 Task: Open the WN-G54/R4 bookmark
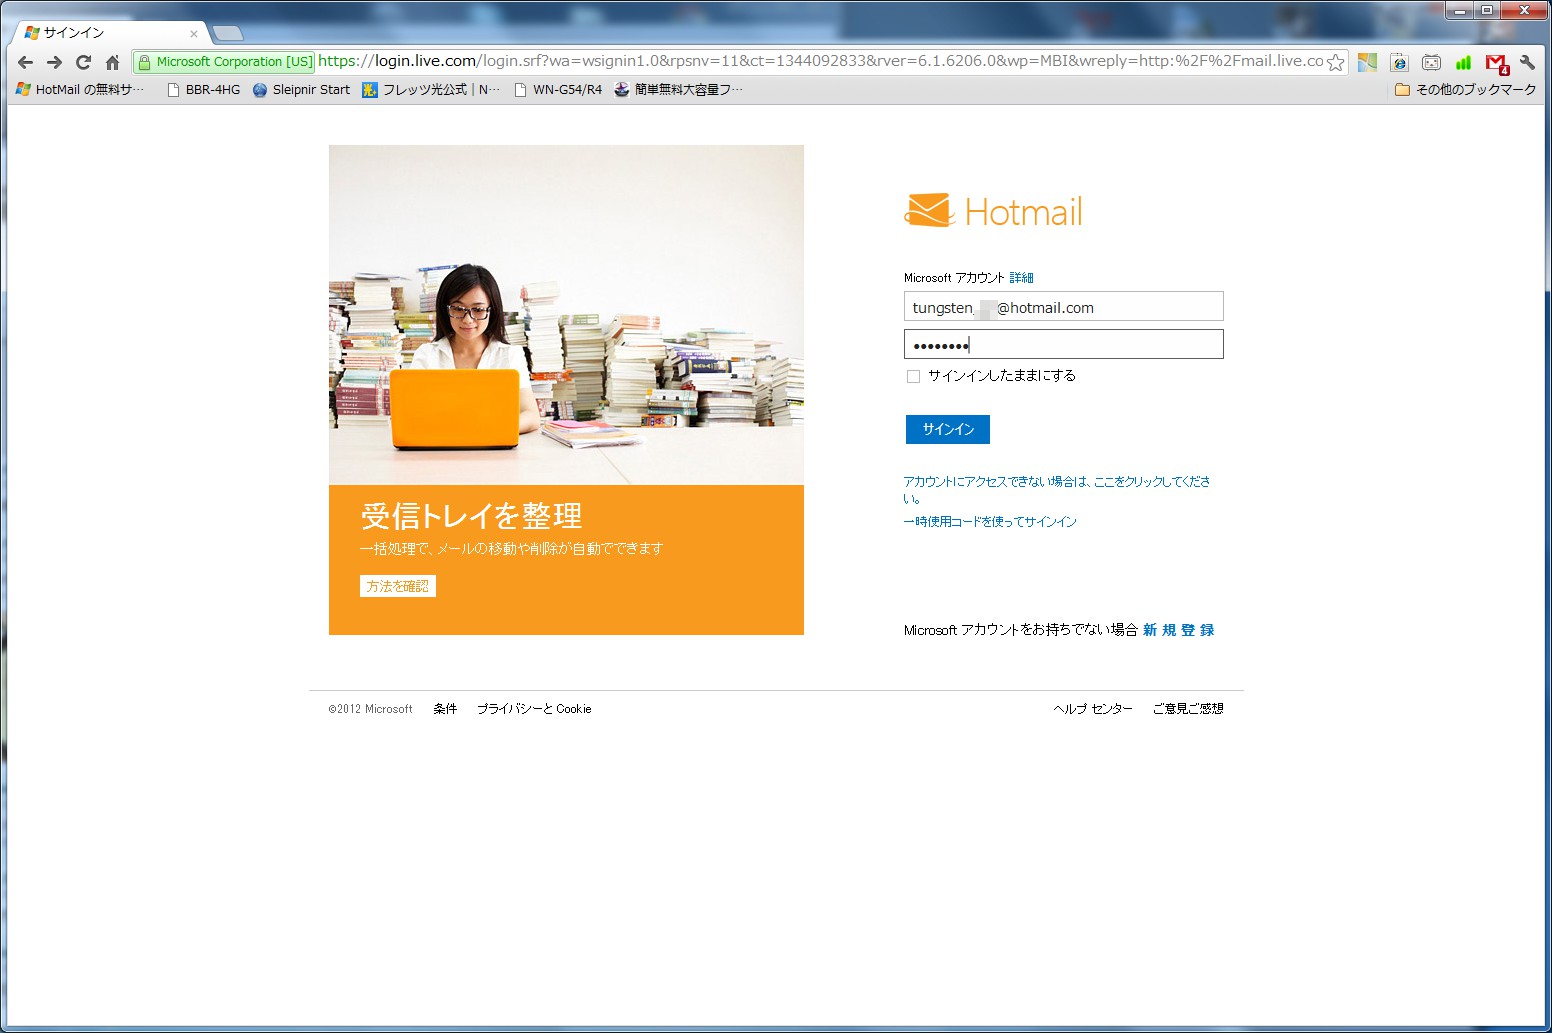pyautogui.click(x=558, y=89)
